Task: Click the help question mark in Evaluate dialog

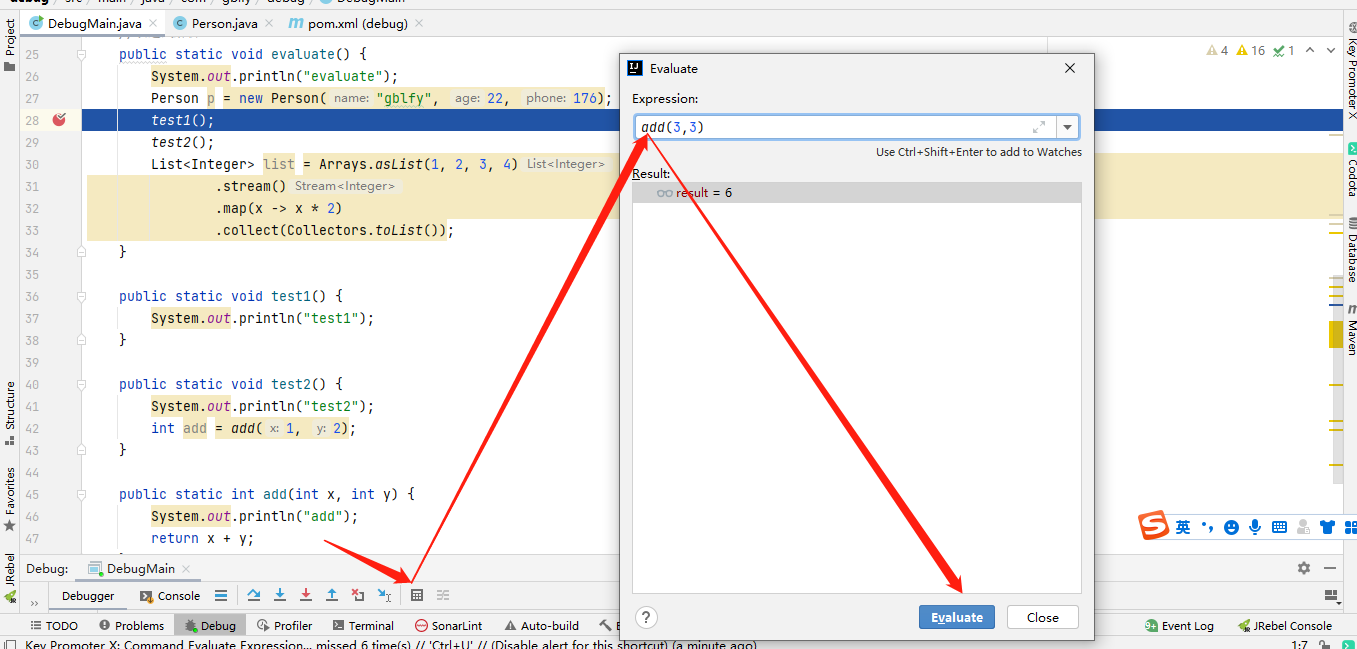Action: pos(647,617)
